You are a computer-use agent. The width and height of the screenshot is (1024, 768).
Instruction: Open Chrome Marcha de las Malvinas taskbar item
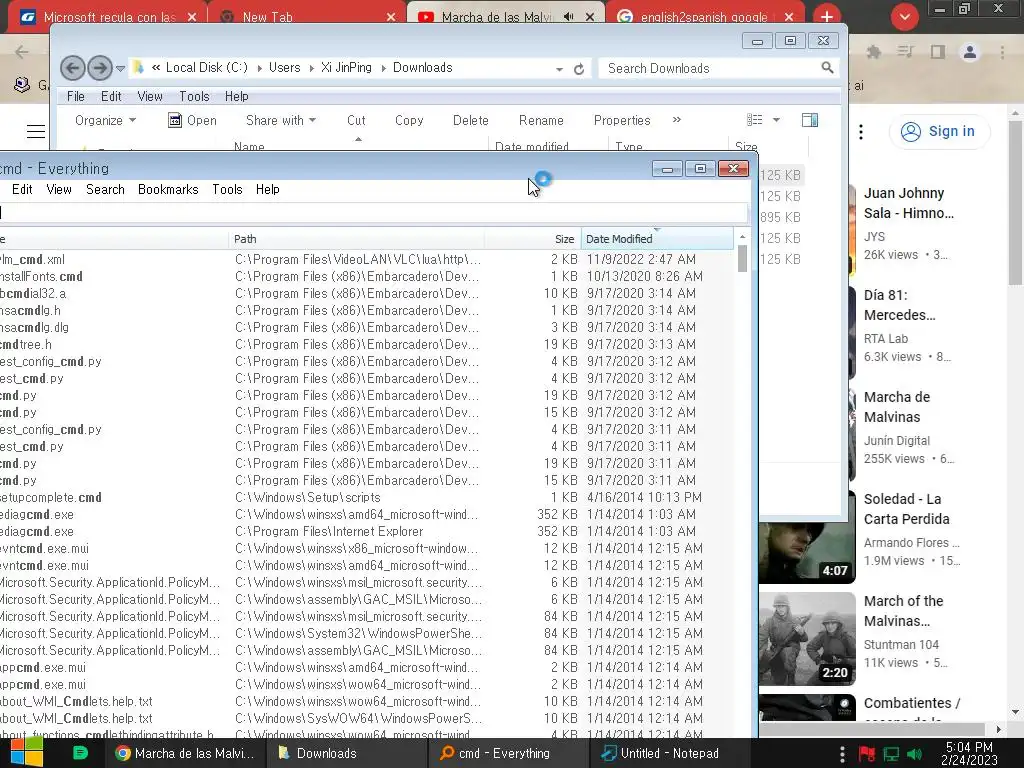pos(185,753)
